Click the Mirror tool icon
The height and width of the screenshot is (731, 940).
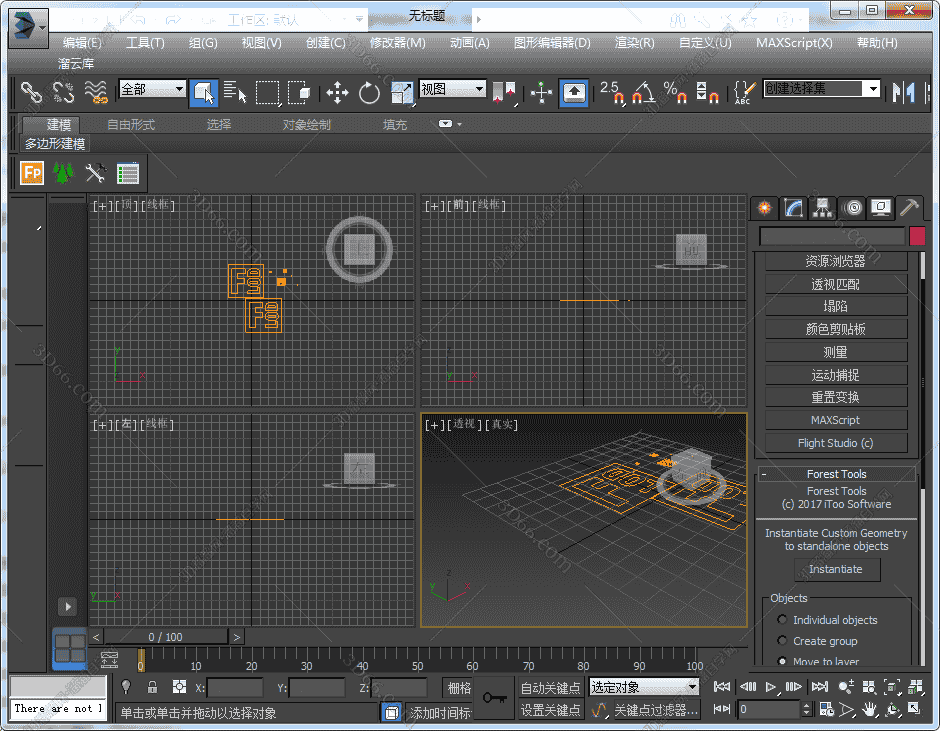[904, 93]
